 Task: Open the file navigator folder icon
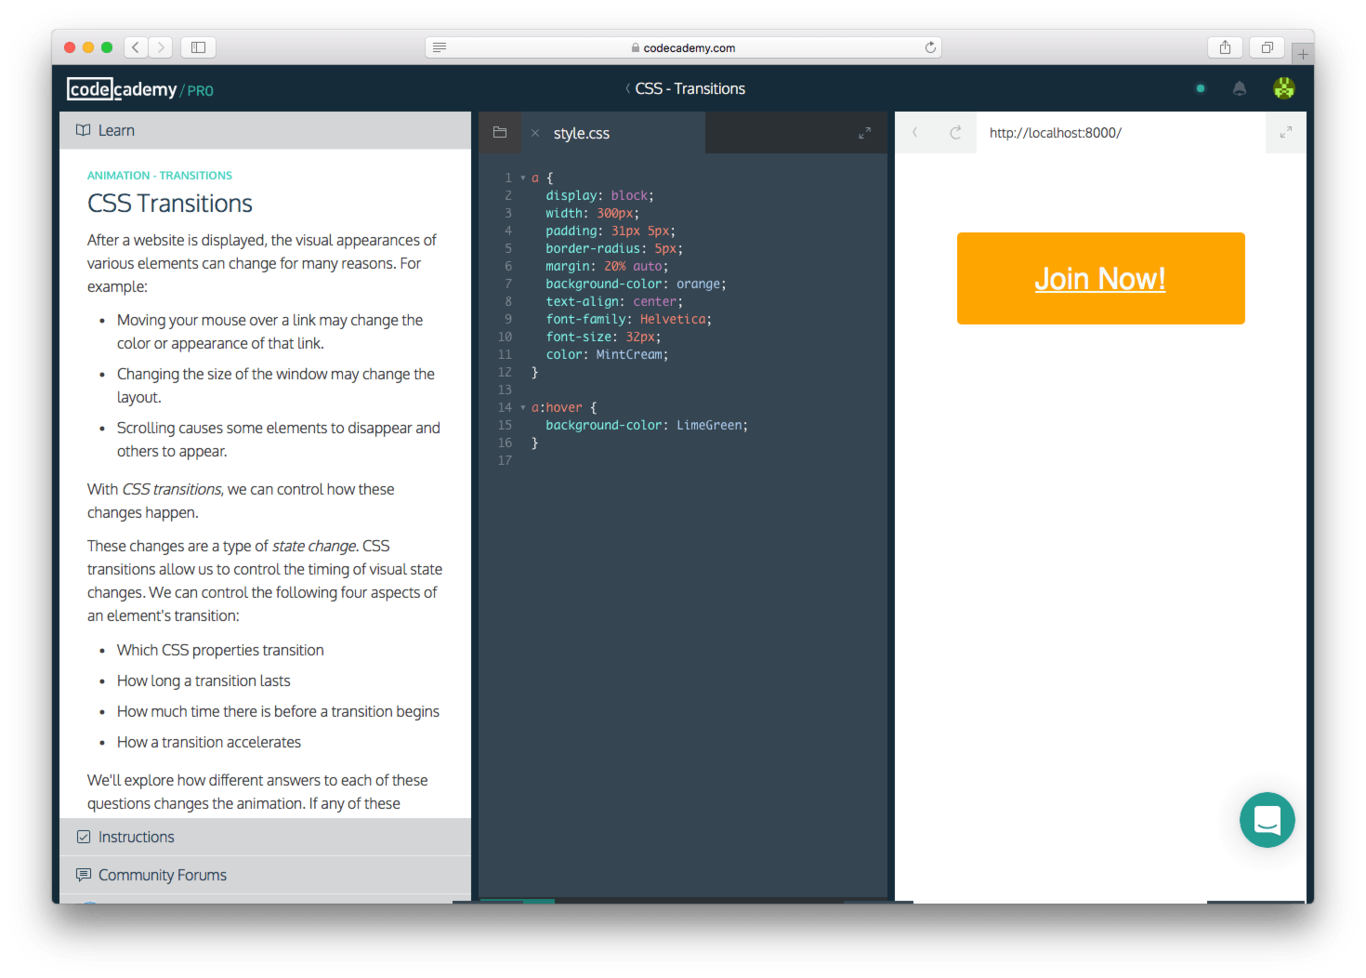click(x=500, y=131)
